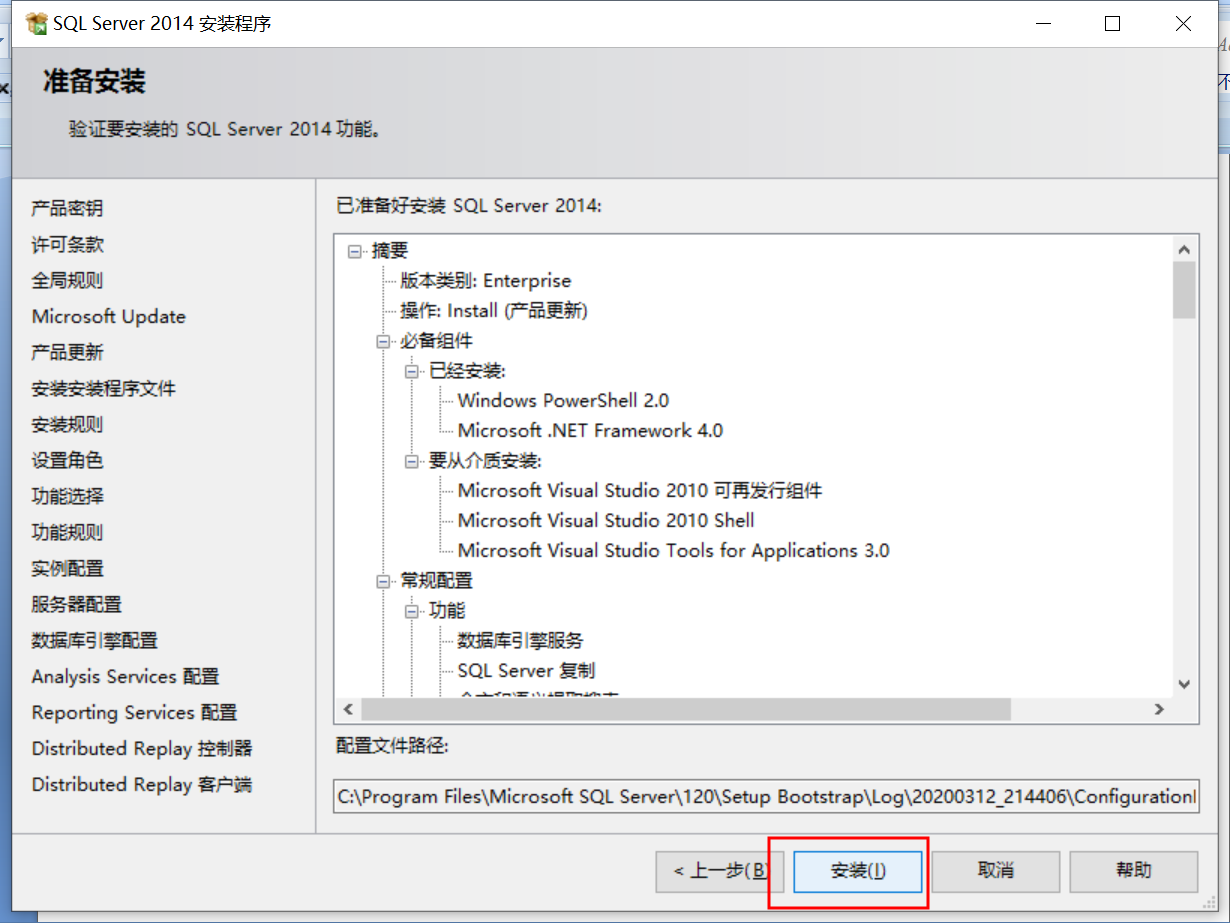Click the horizontal scroll-left arrow
The image size is (1230, 923).
pos(348,709)
